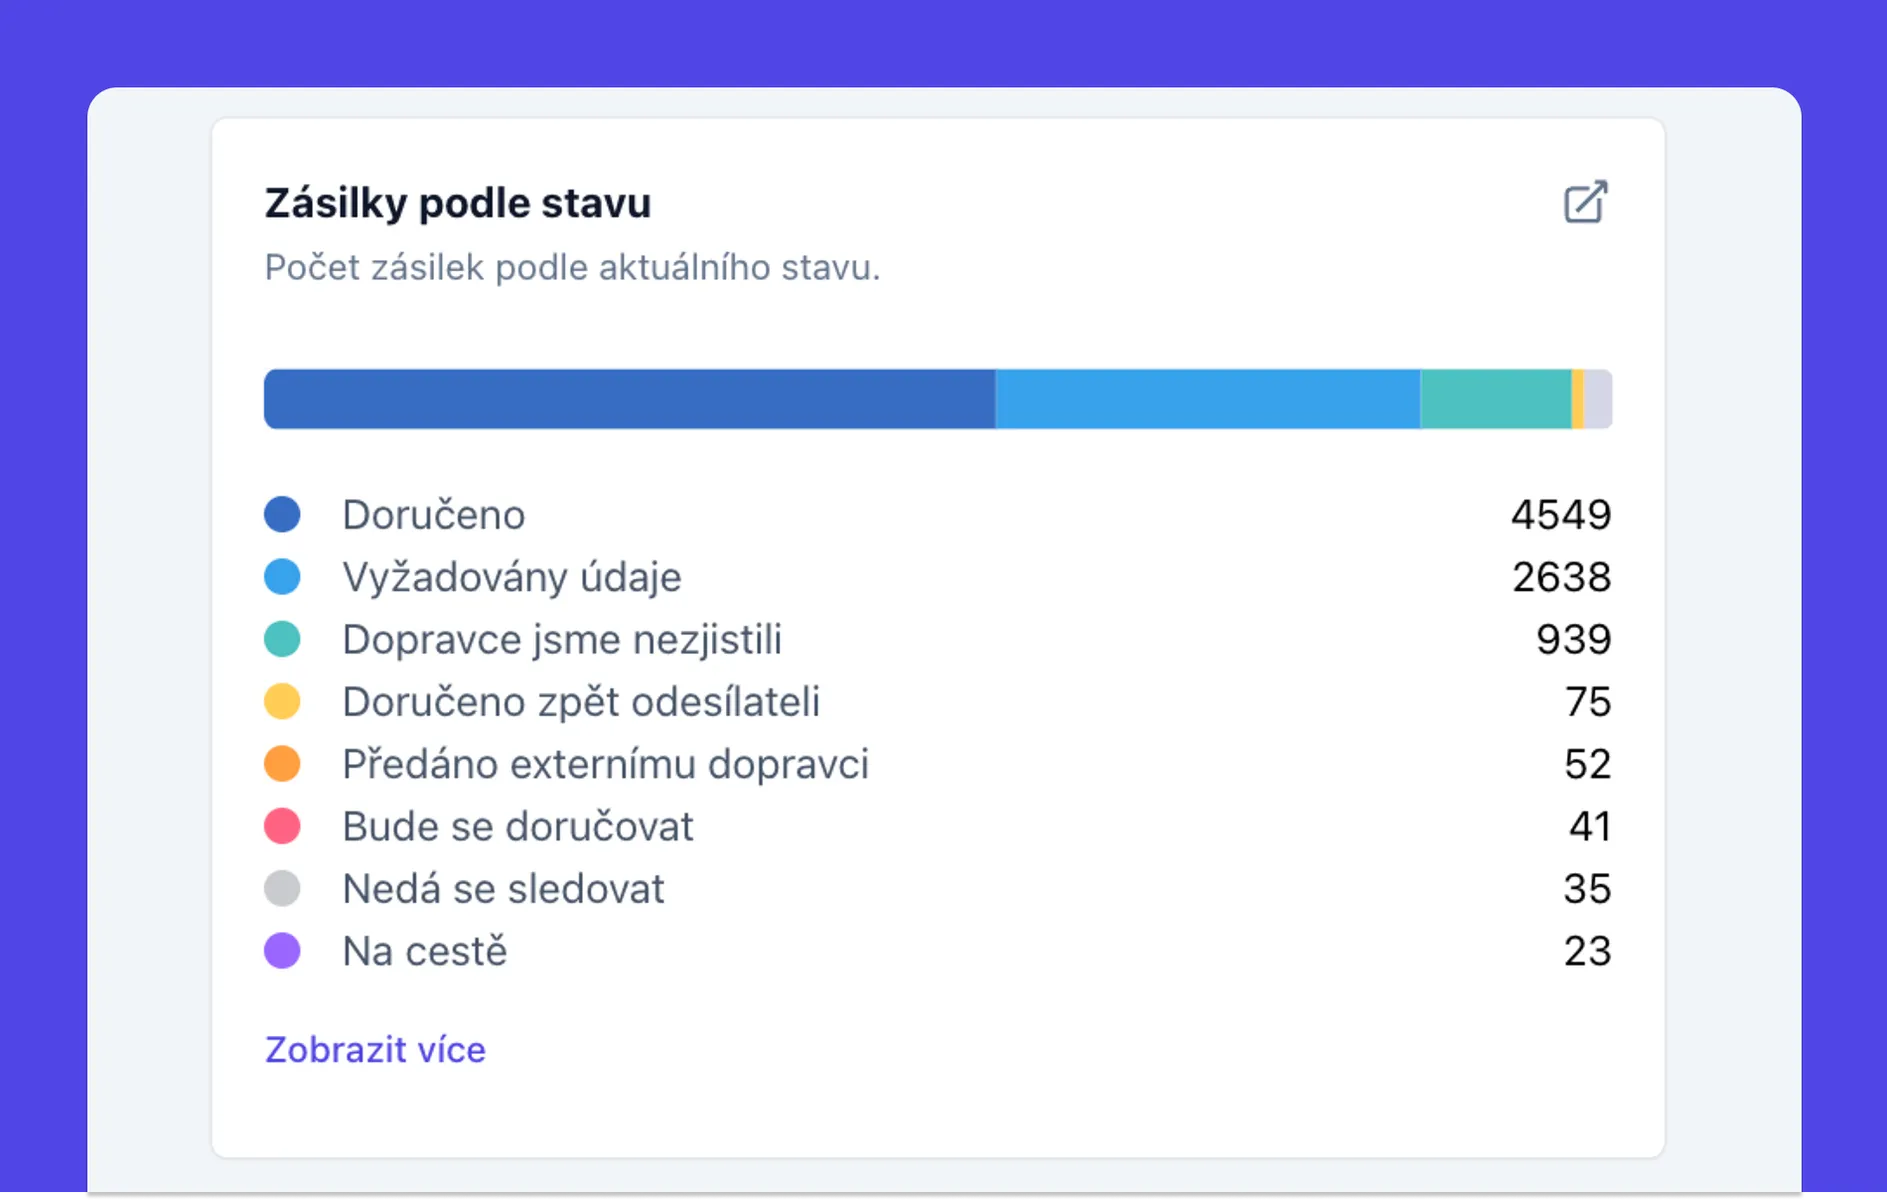Click the Počet zásilek podle aktuálního stavu subtitle
This screenshot has height=1200, width=1887.
pyautogui.click(x=572, y=267)
